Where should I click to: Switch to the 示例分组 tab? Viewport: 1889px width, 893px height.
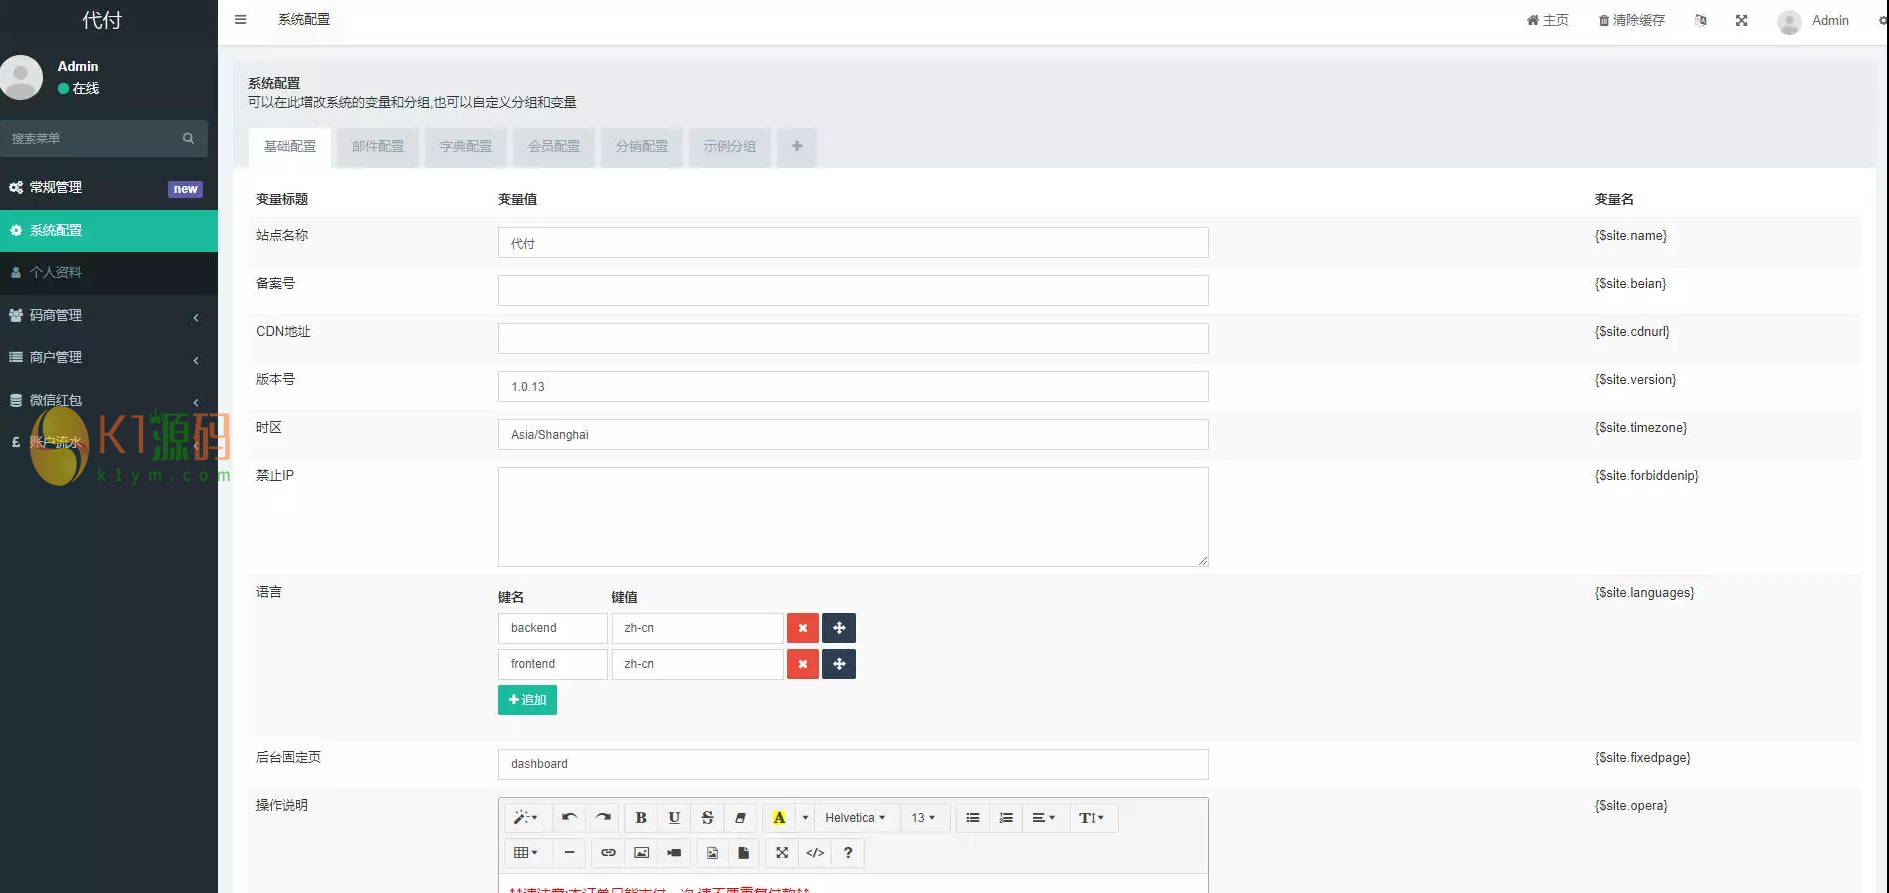[x=730, y=146]
